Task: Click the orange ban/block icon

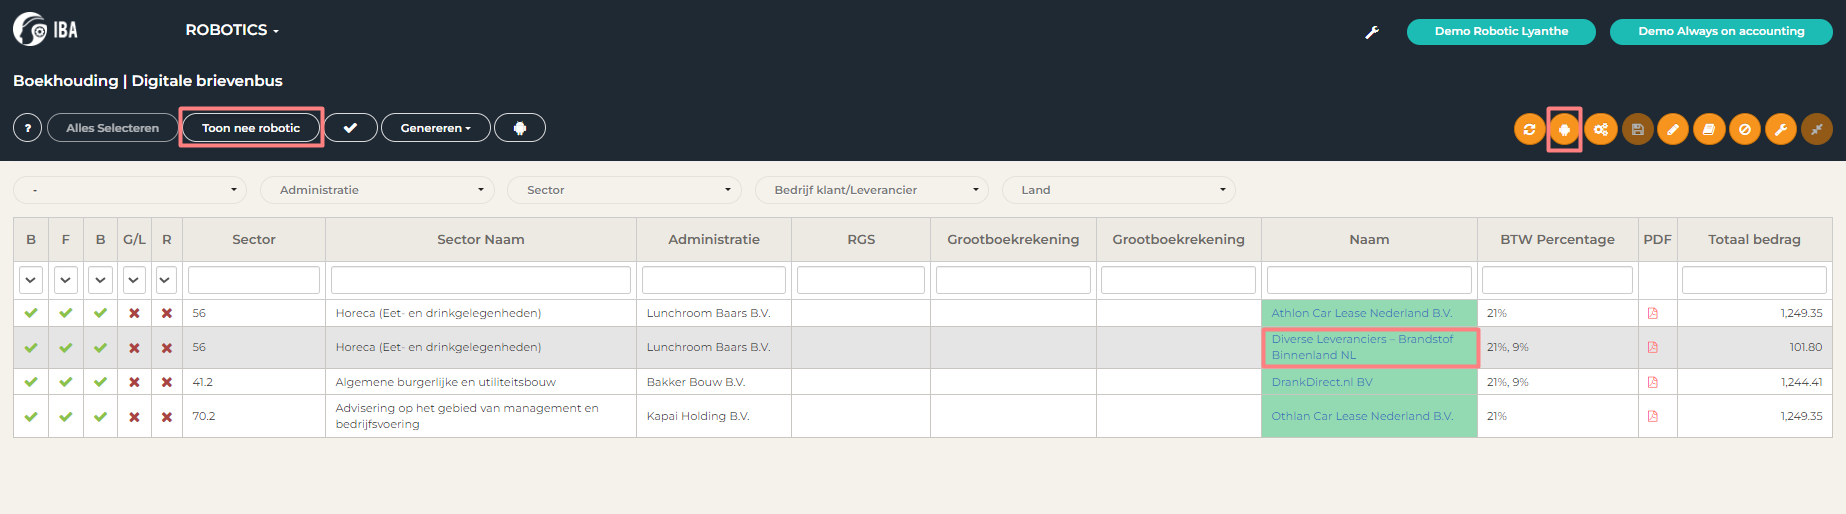Action: pyautogui.click(x=1745, y=129)
